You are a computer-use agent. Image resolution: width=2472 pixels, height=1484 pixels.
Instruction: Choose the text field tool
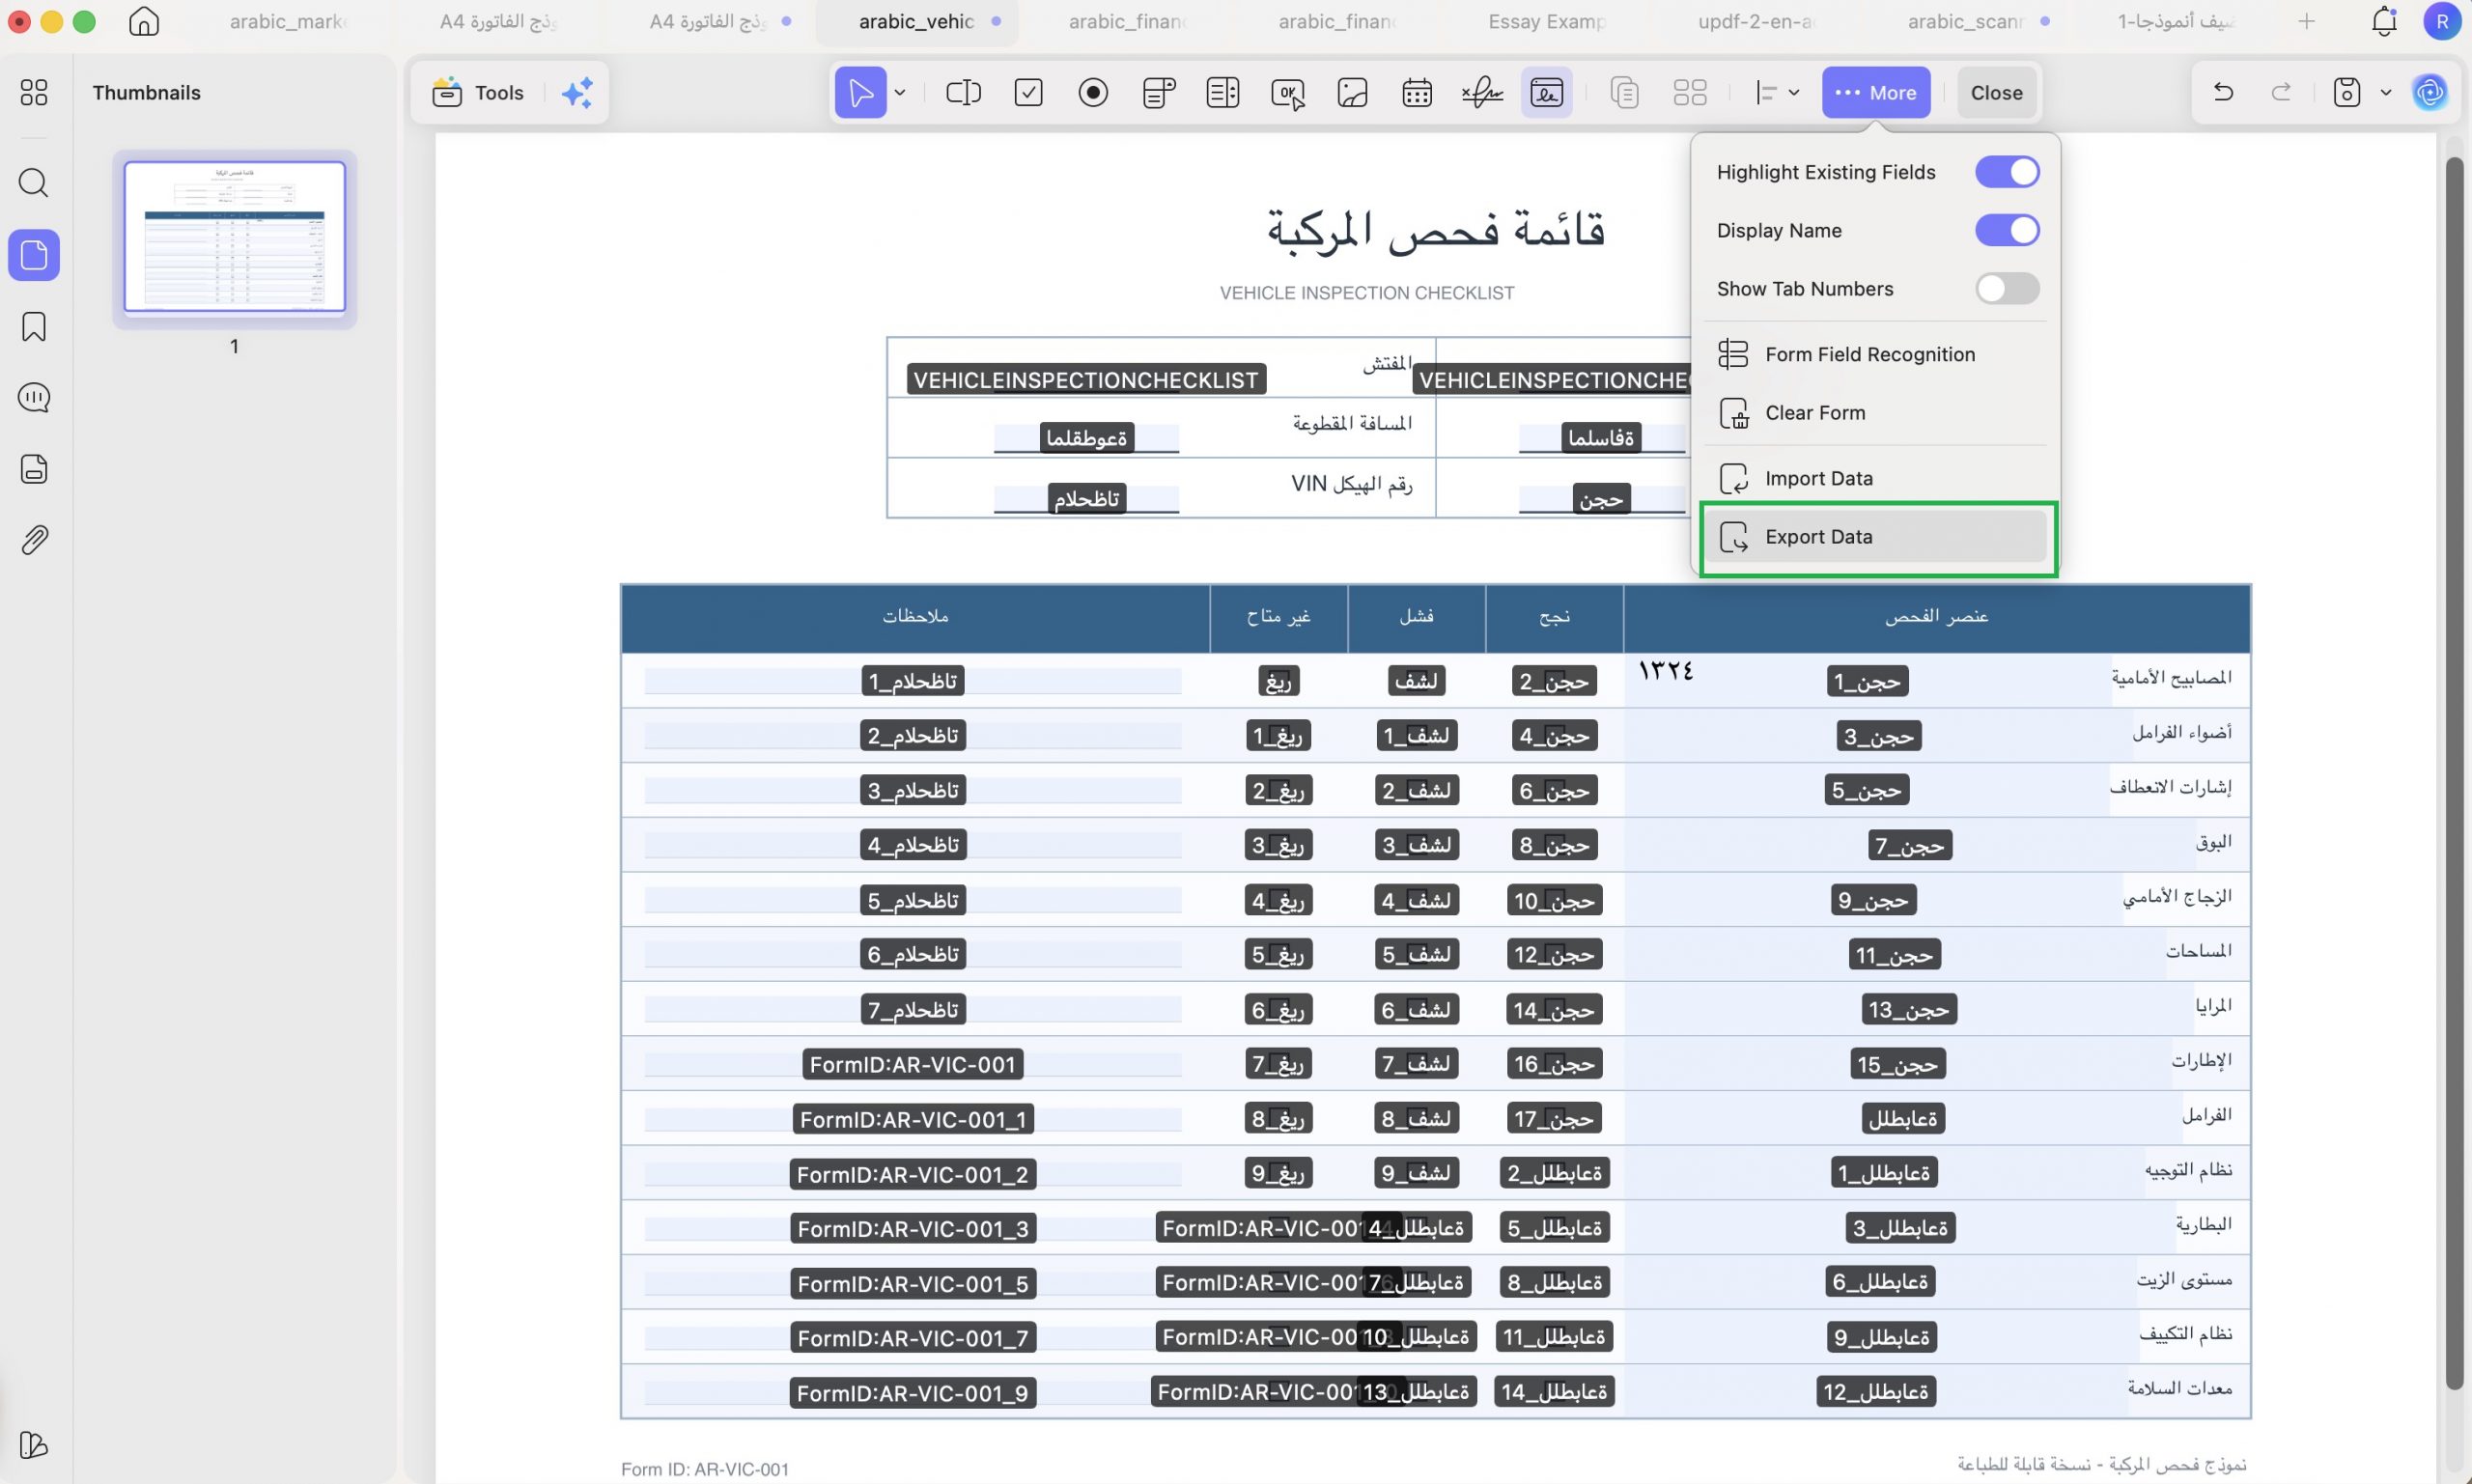(963, 93)
